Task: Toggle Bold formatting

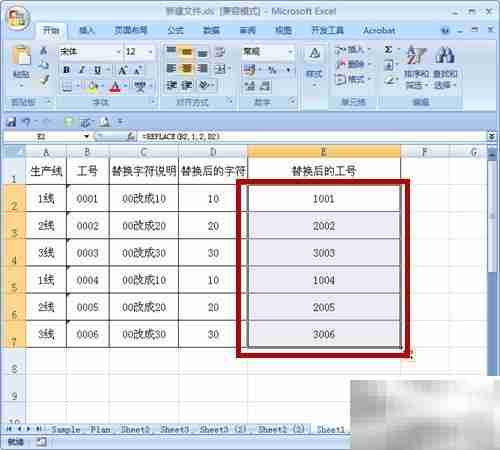Action: [x=67, y=70]
